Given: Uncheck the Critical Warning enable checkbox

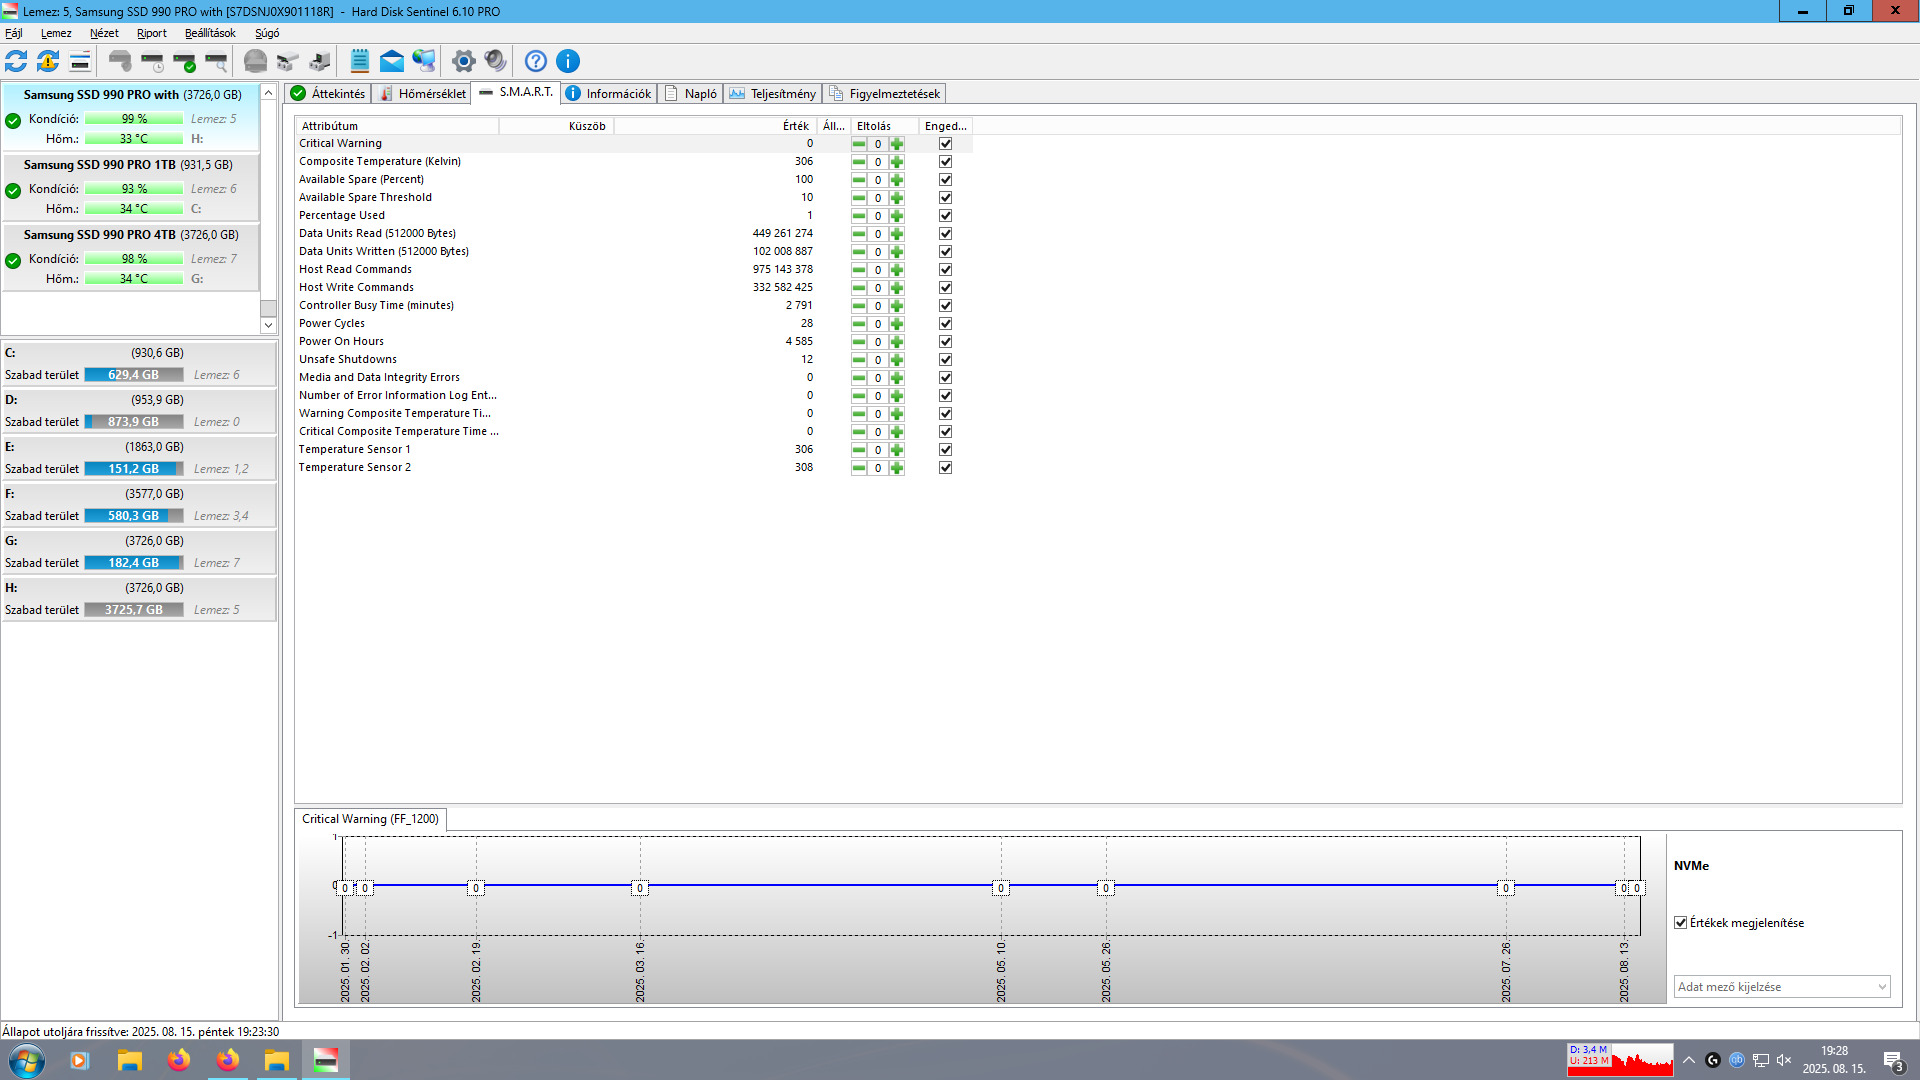Looking at the screenshot, I should (x=945, y=144).
